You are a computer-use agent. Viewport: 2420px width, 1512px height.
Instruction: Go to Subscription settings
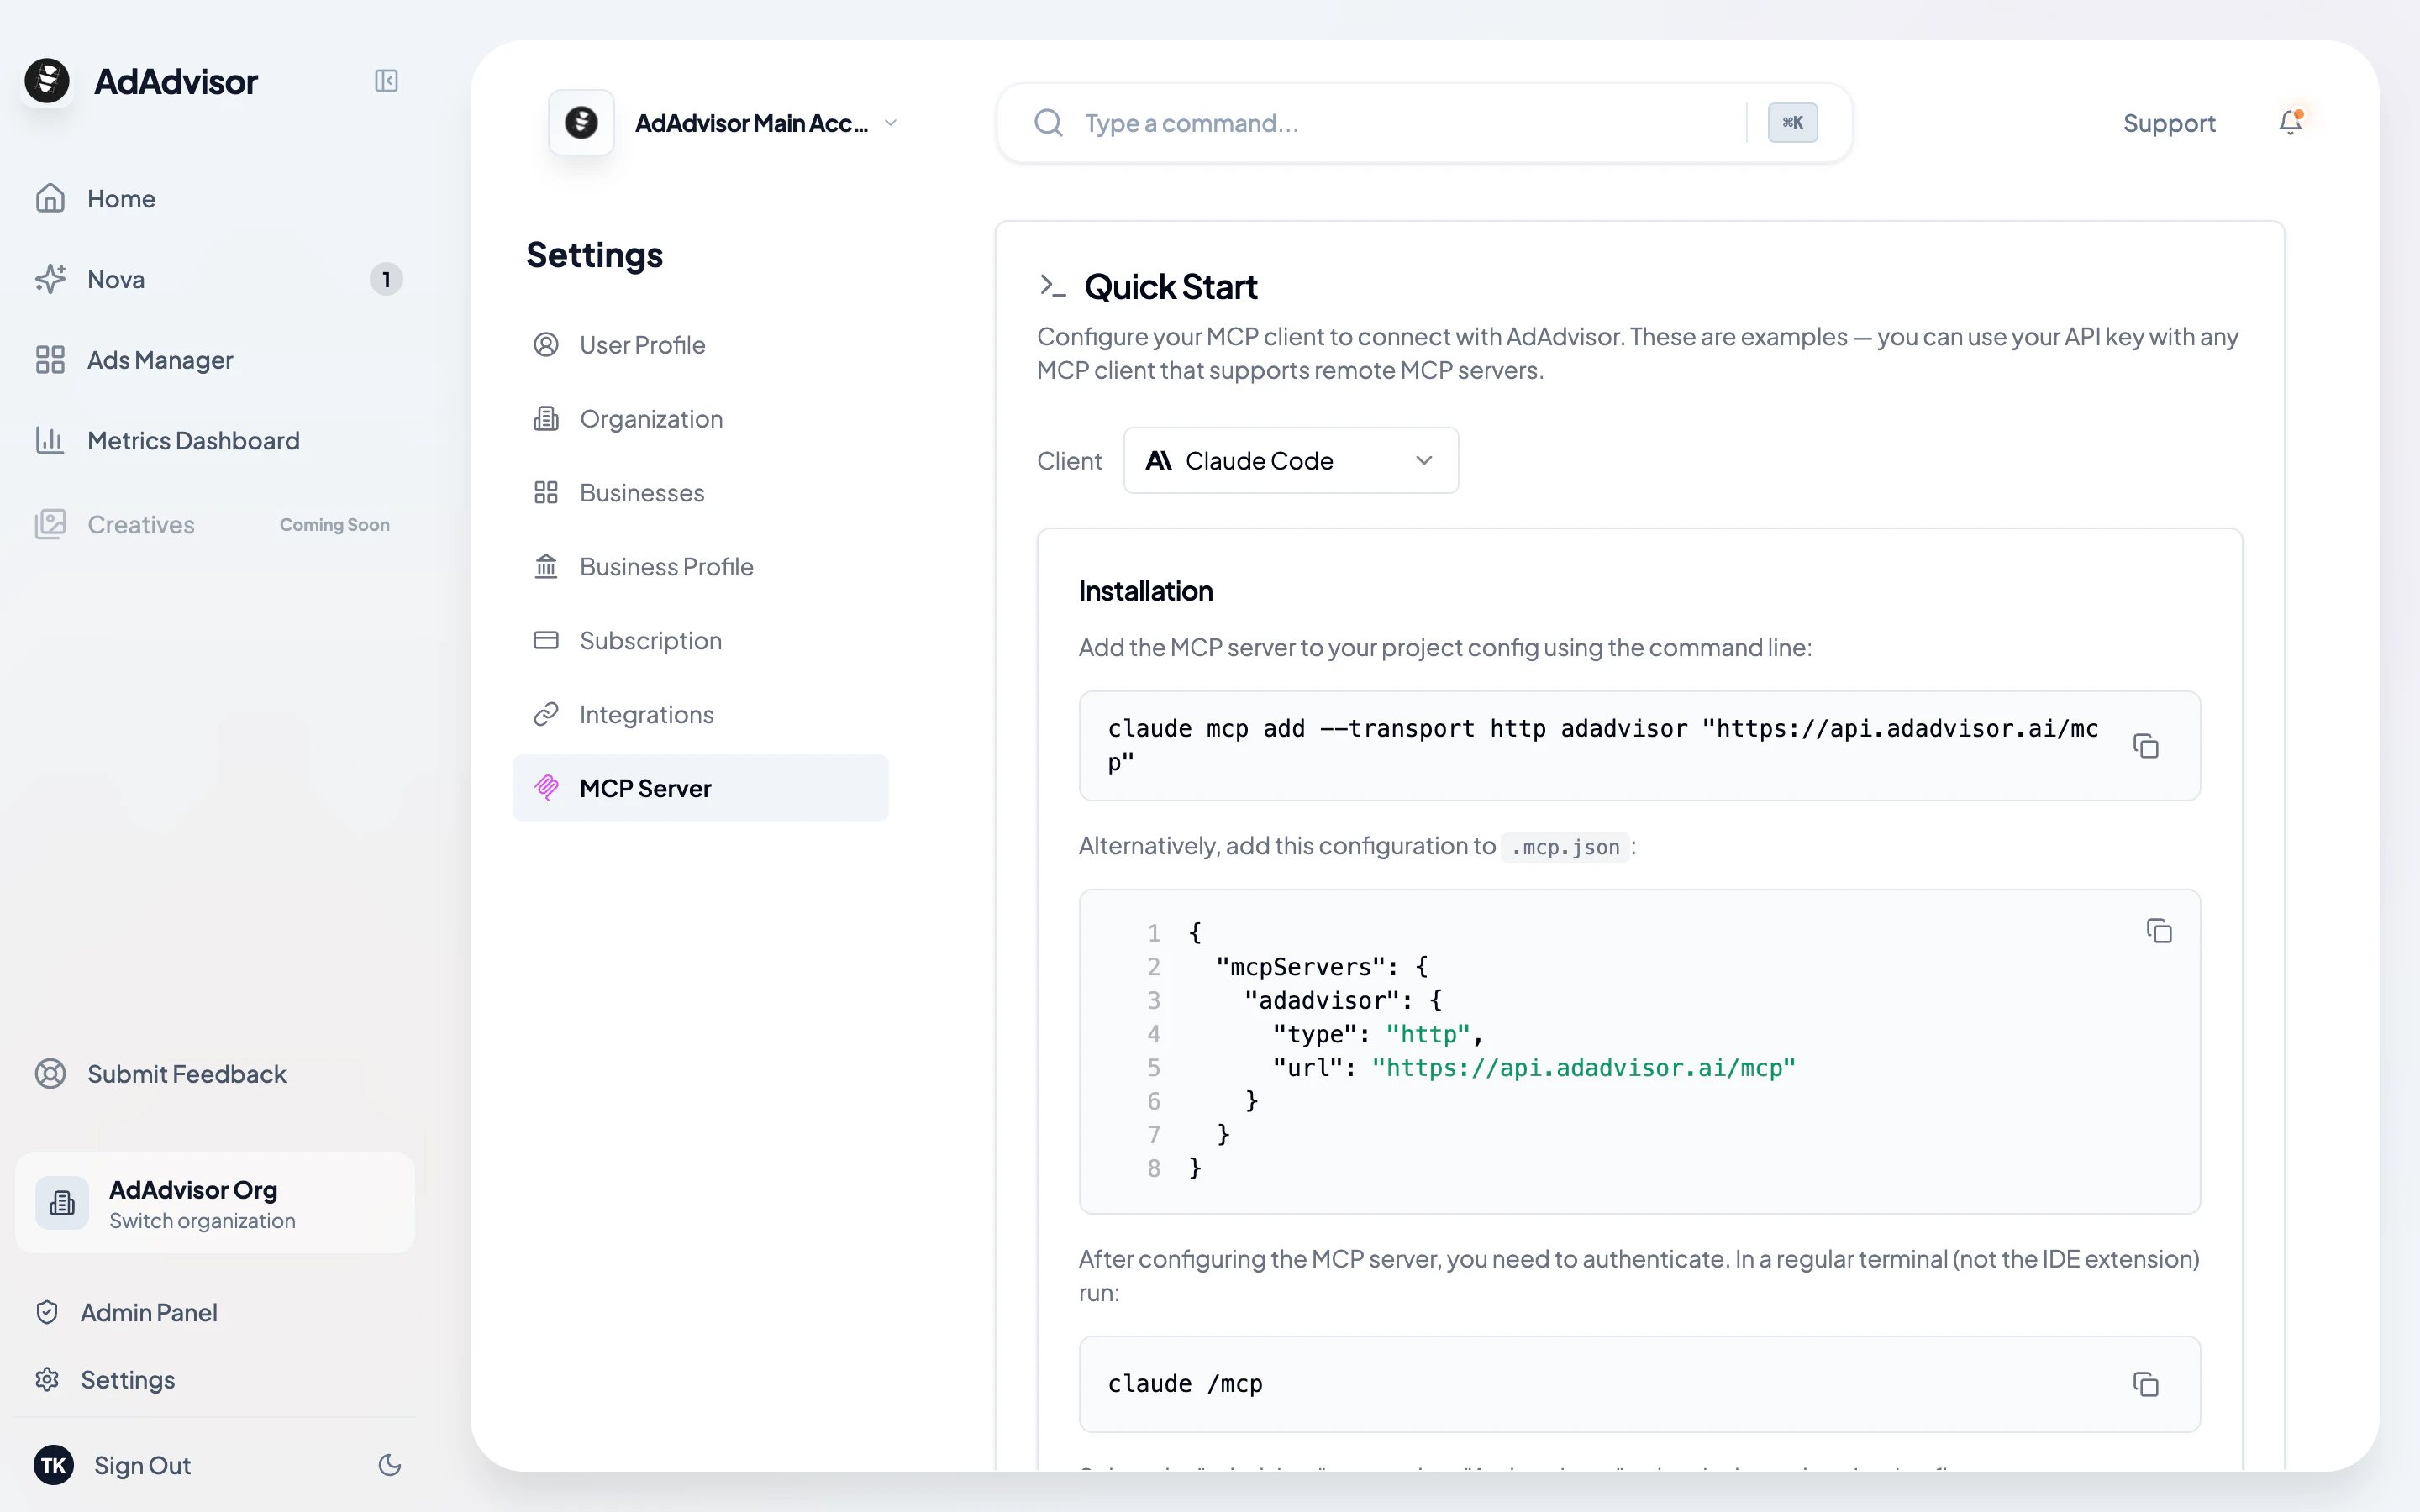point(650,641)
